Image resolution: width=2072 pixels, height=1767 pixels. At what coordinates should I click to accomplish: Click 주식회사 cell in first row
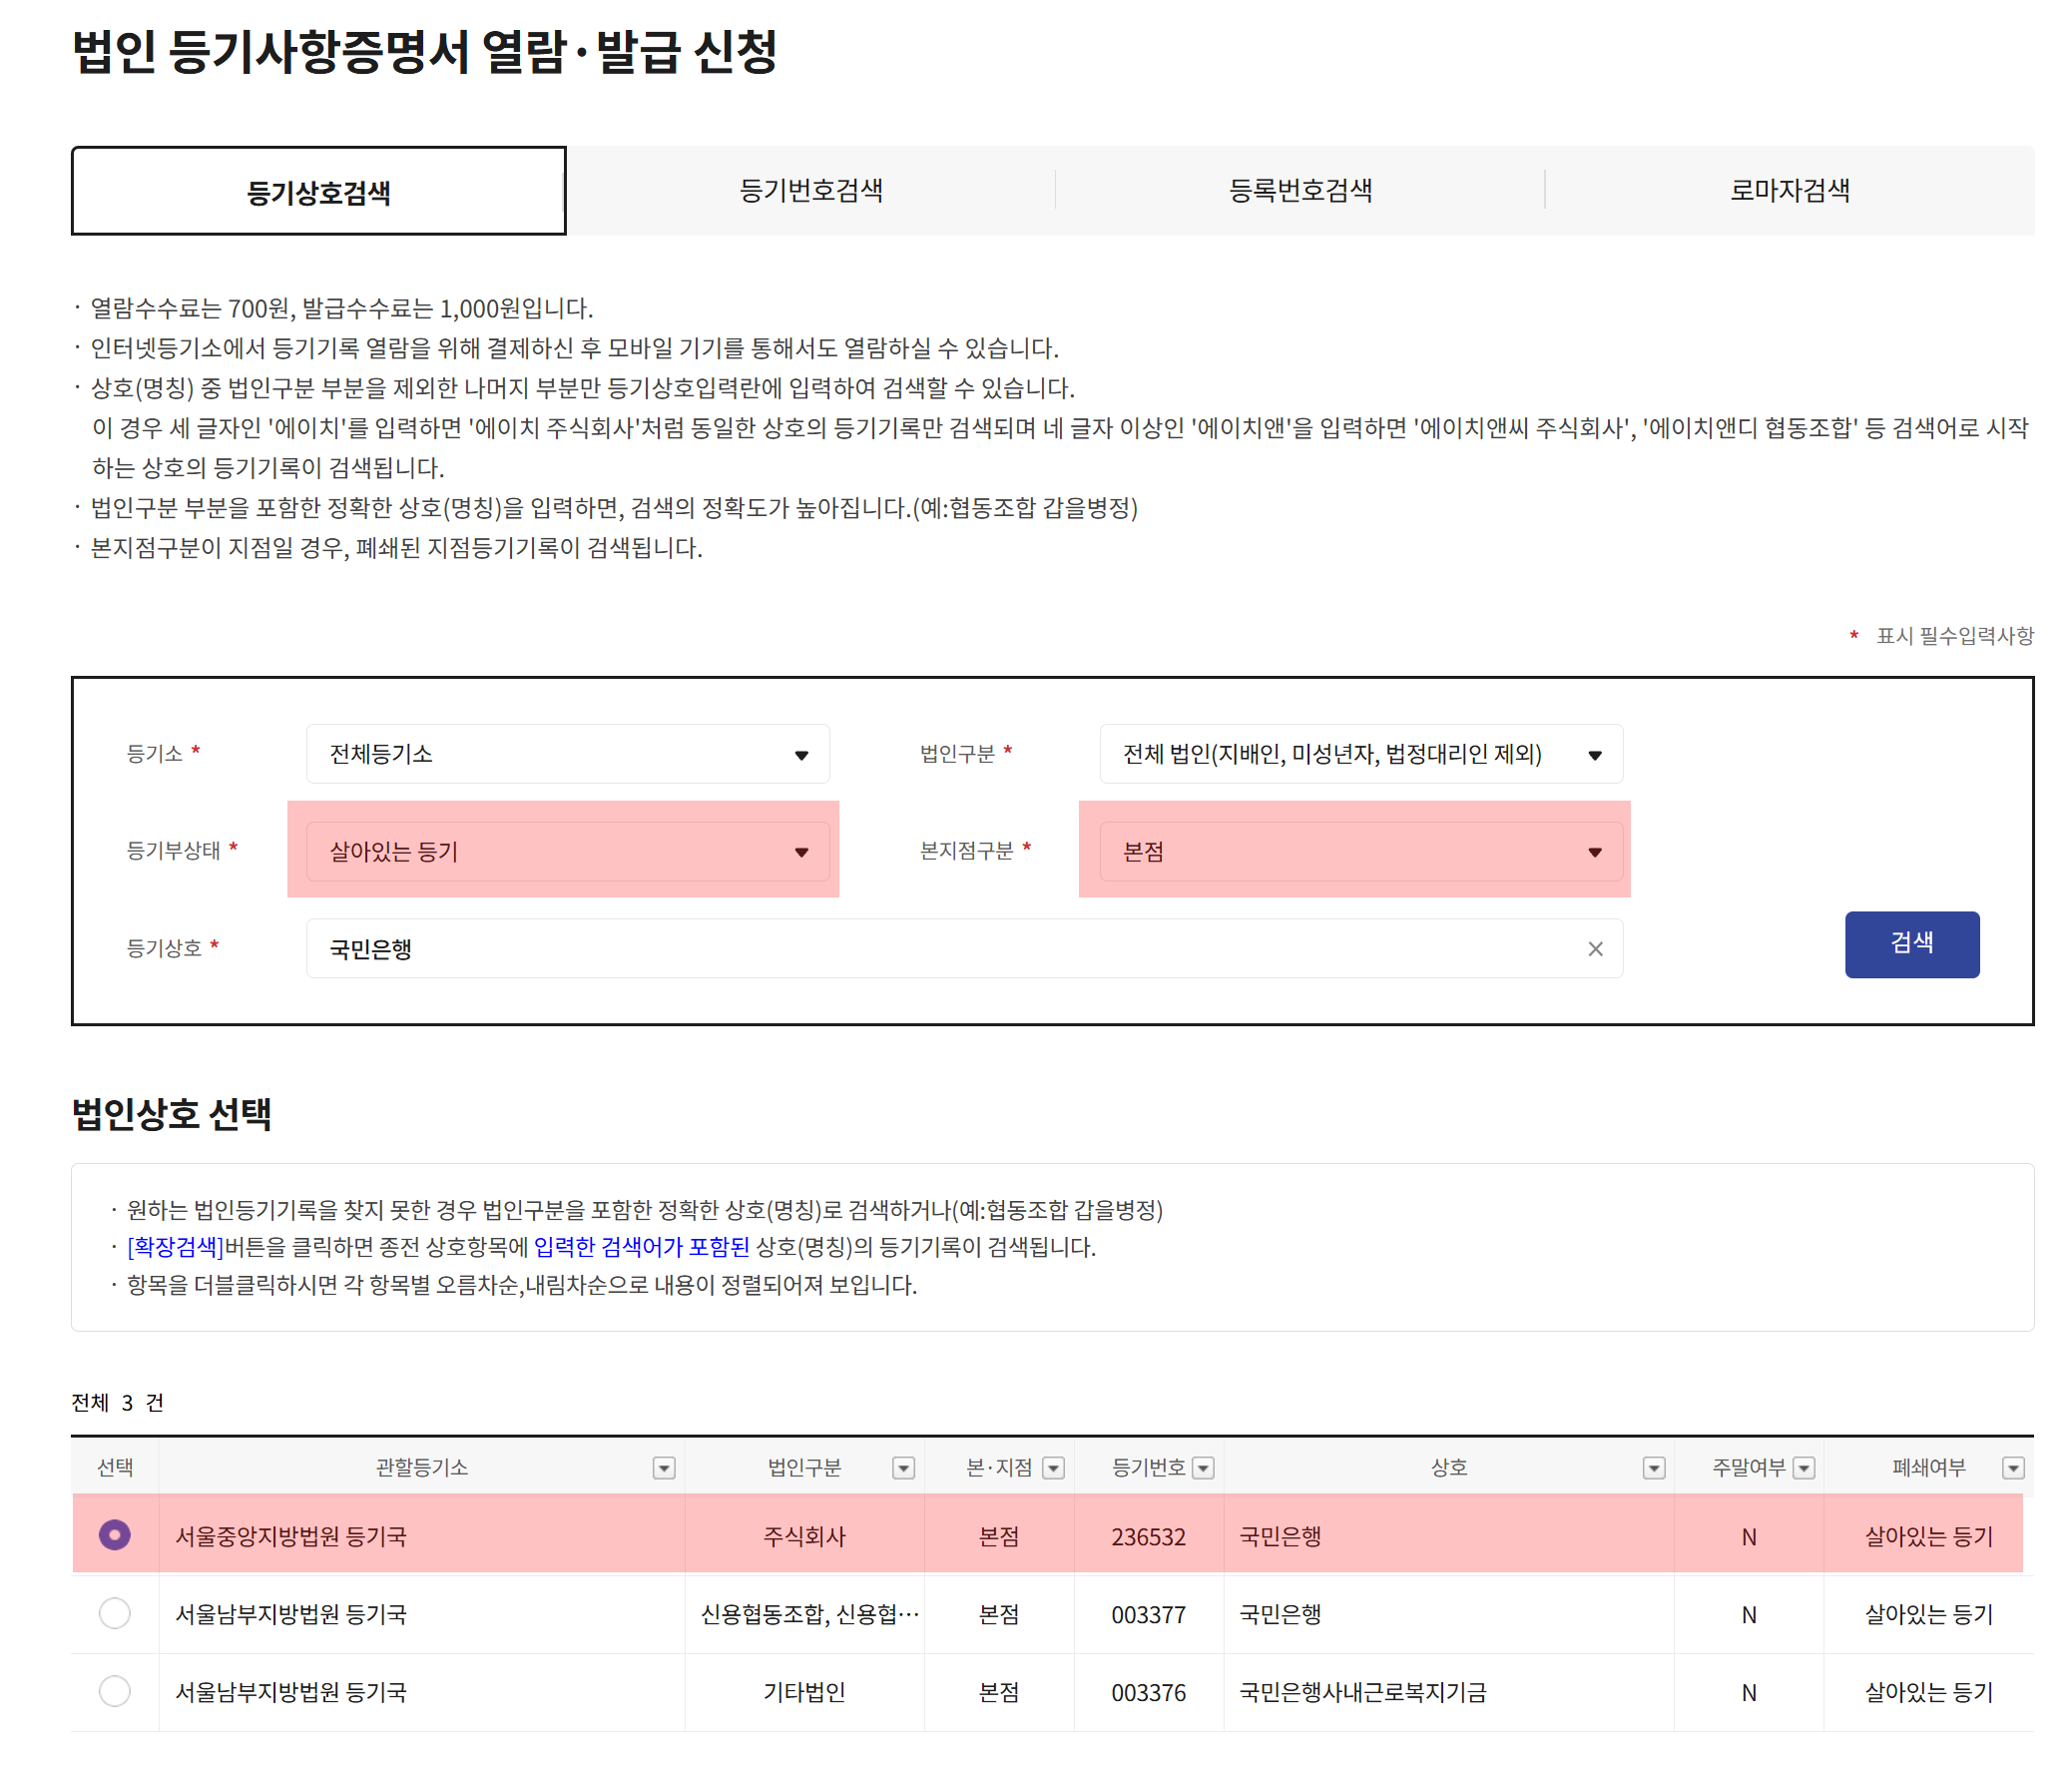(x=804, y=1537)
